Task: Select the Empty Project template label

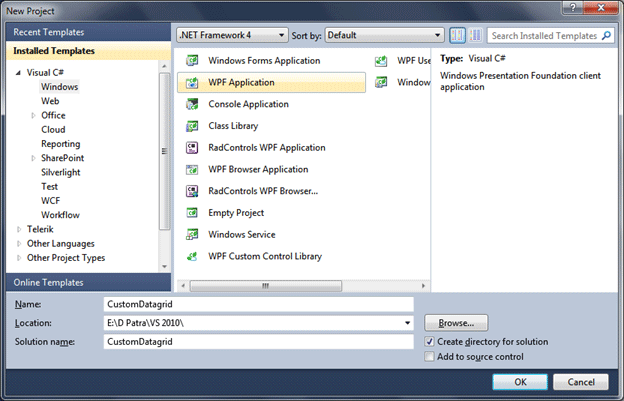Action: 236,213
